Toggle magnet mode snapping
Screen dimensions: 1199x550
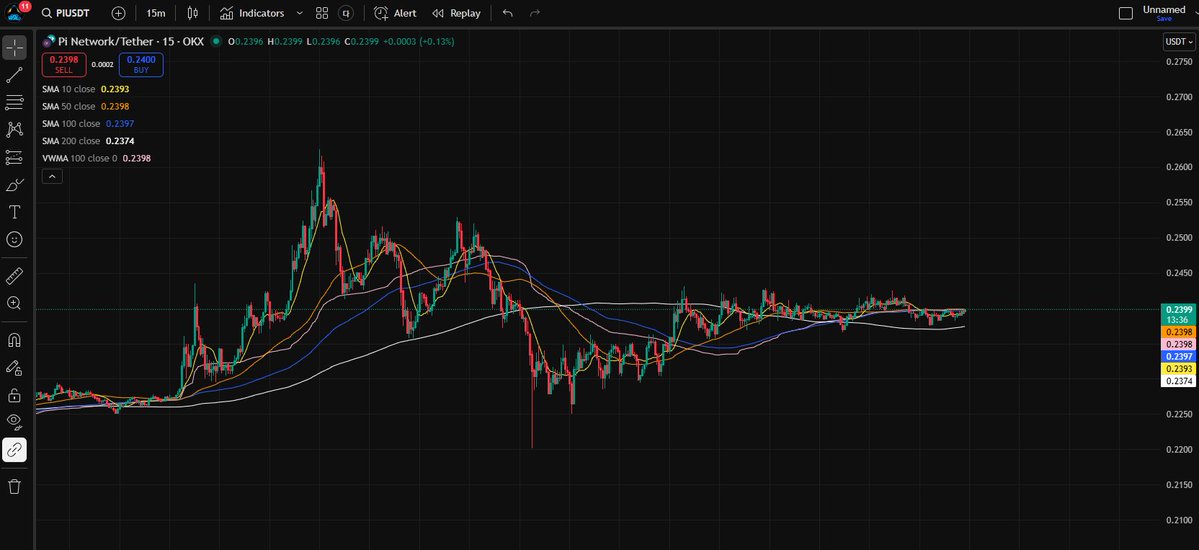15,340
